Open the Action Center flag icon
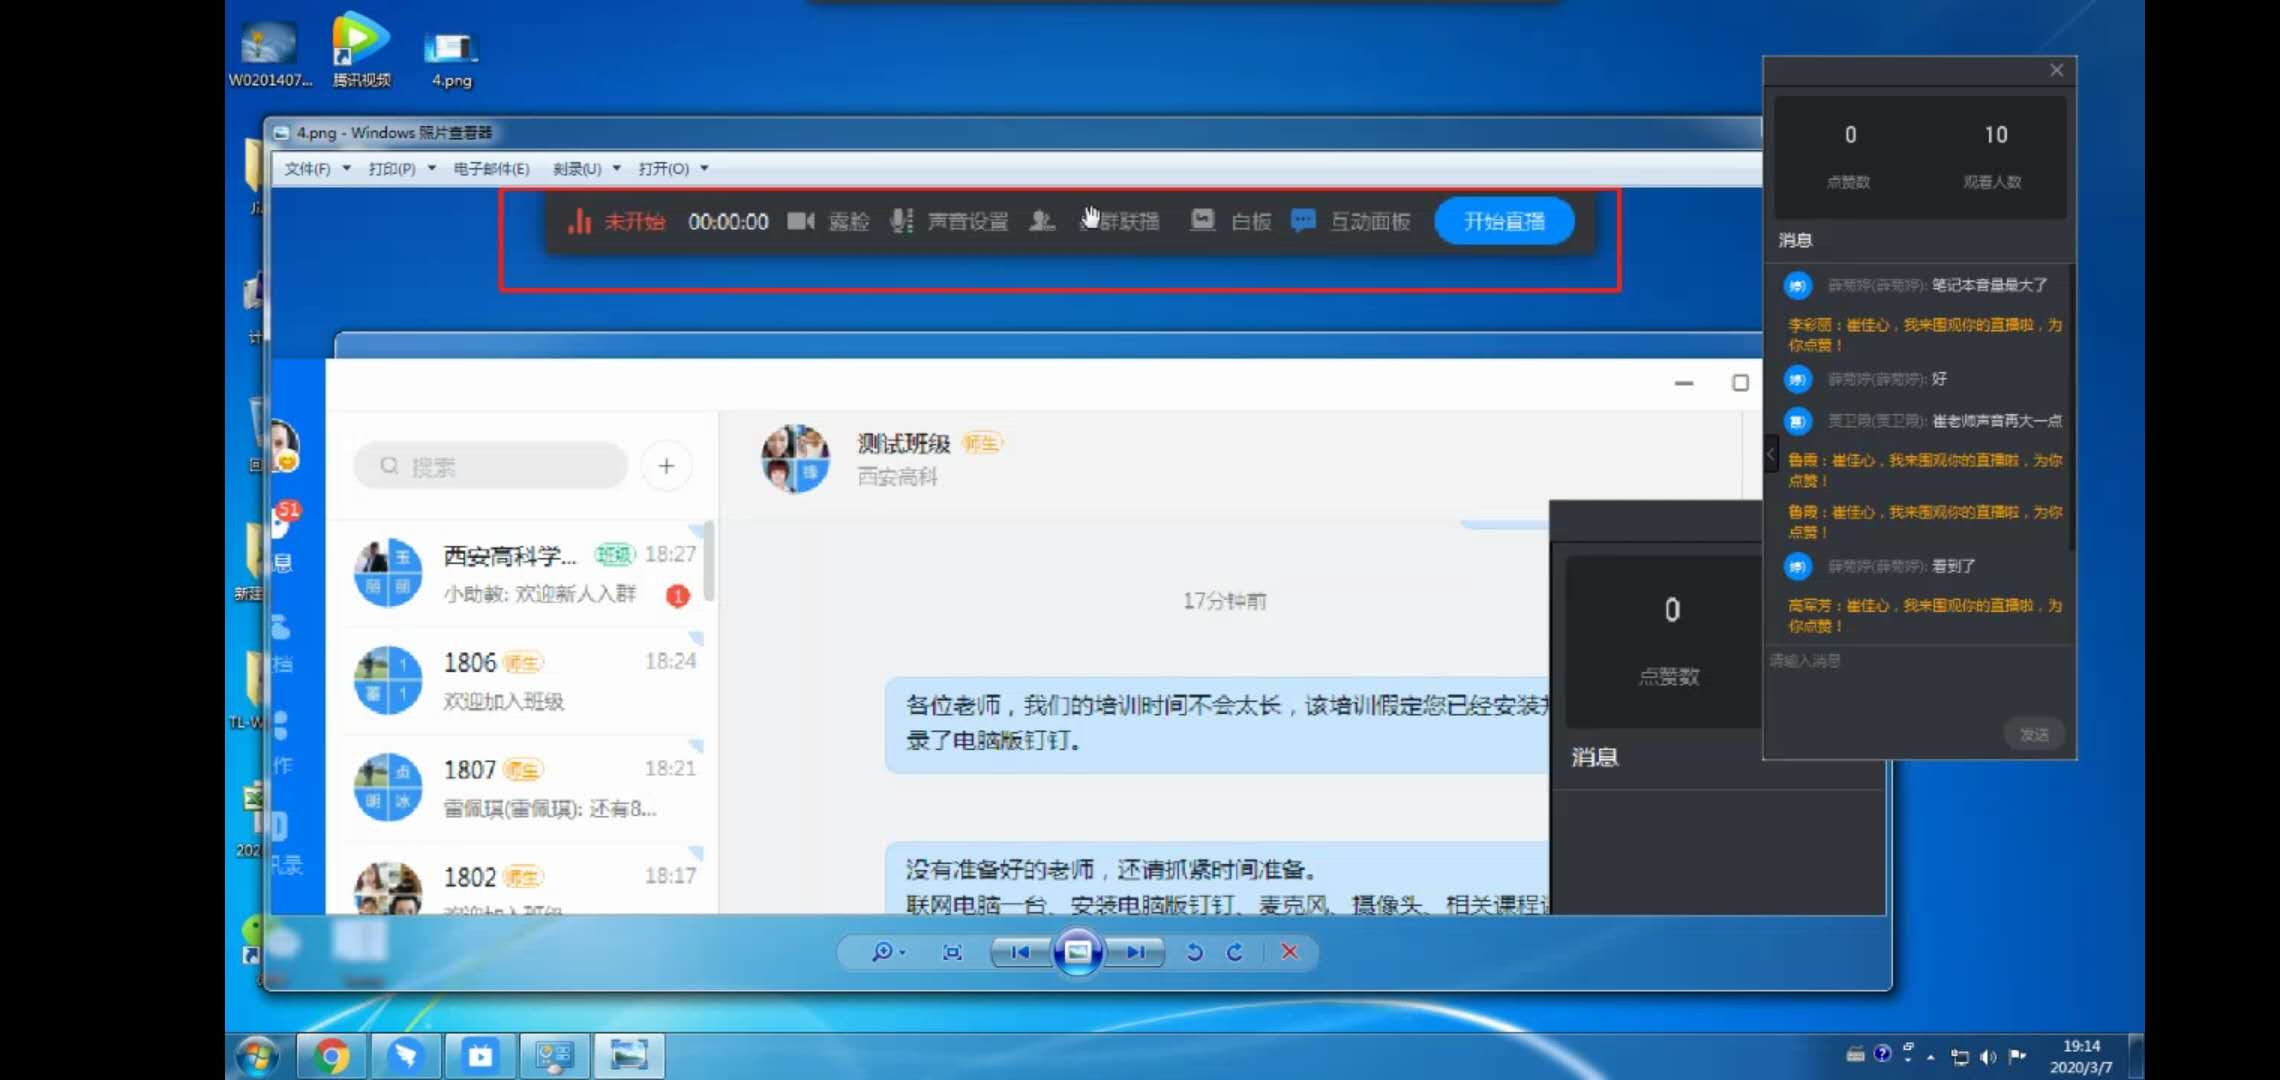 click(x=2017, y=1056)
